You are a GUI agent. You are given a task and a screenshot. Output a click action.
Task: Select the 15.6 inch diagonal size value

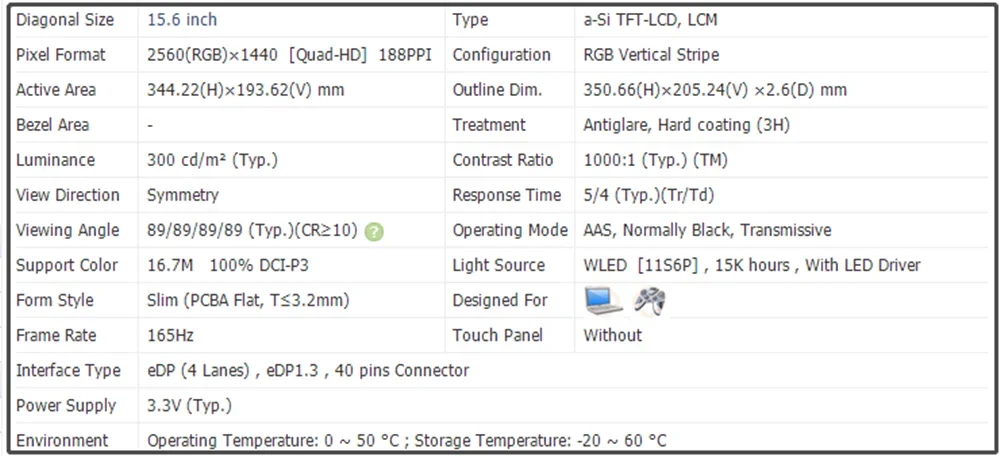(x=182, y=20)
